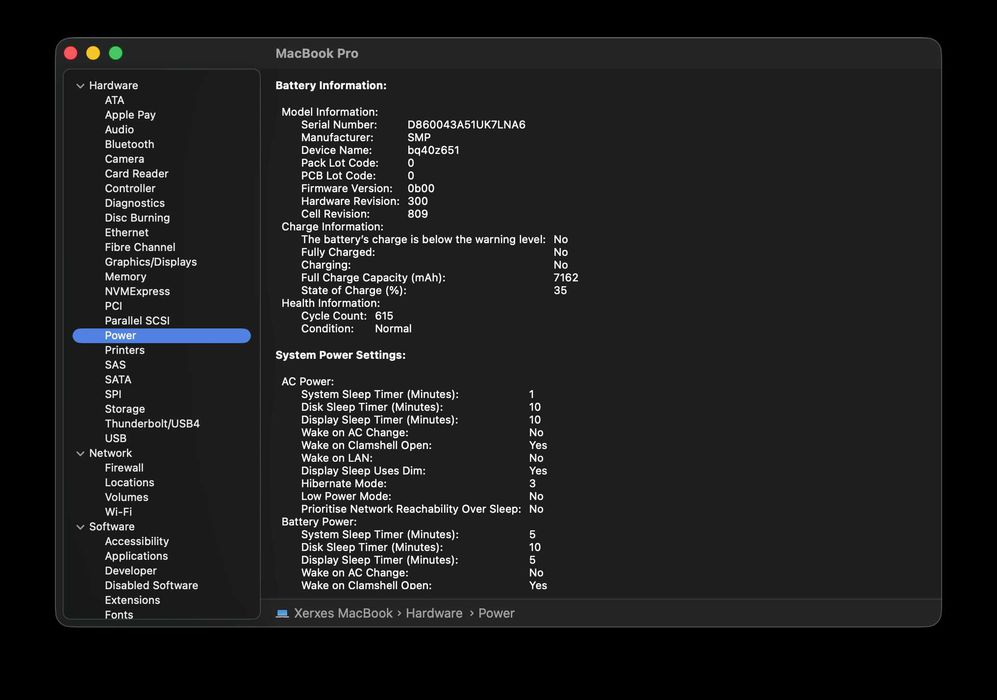Screen dimensions: 997x700
Task: Select Camera in the sidebar
Action: (x=125, y=159)
